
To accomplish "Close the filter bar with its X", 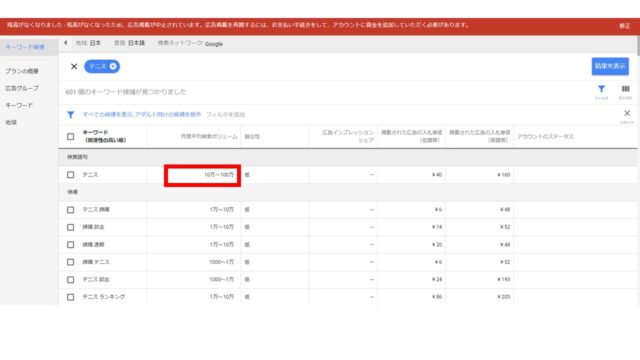I will point(627,113).
